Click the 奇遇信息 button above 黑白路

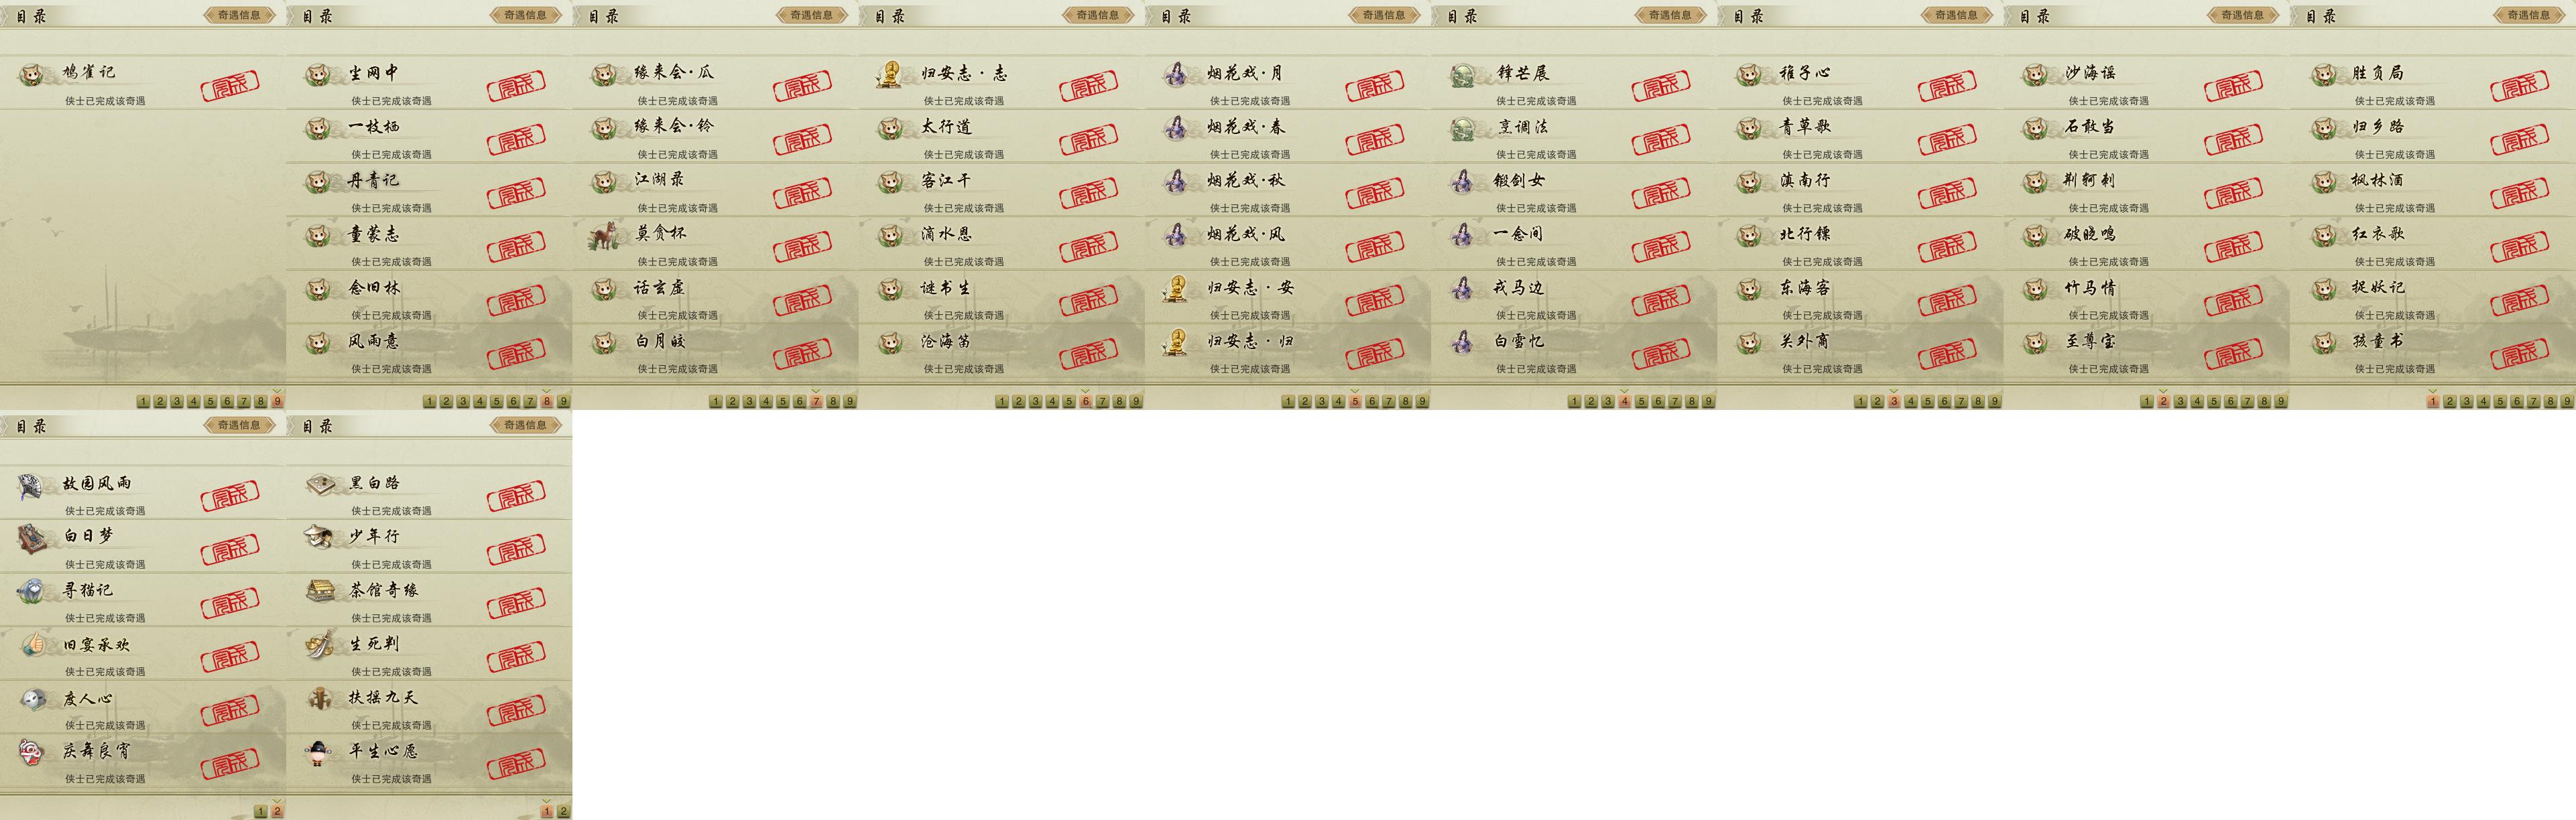[525, 425]
